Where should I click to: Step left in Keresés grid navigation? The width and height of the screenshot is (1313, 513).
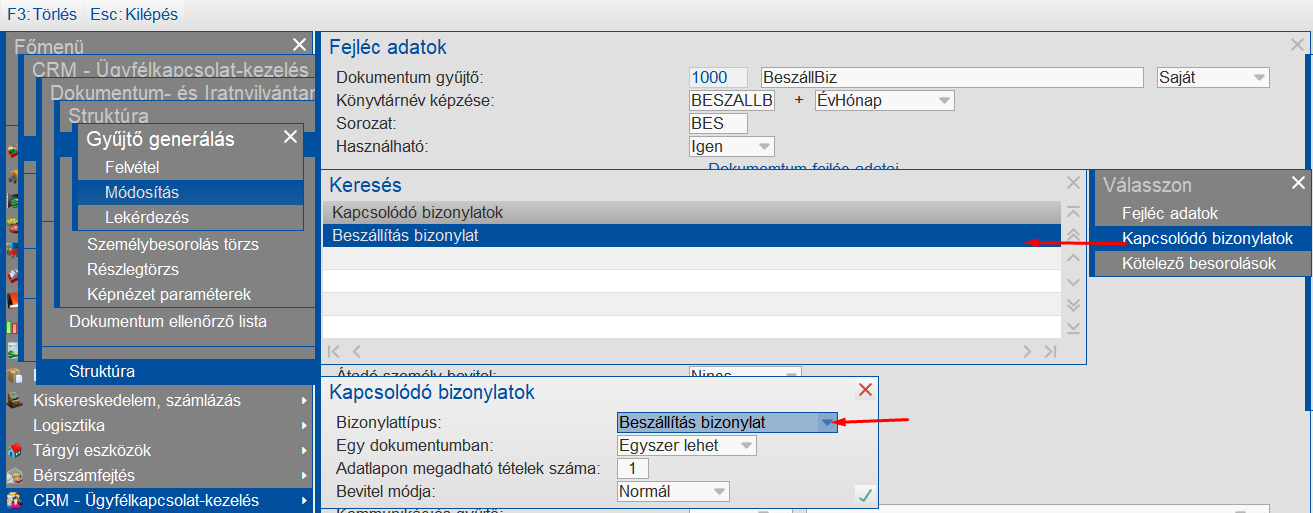point(356,351)
